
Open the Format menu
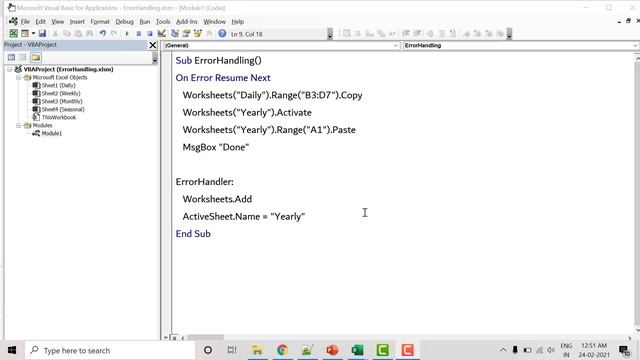point(100,22)
